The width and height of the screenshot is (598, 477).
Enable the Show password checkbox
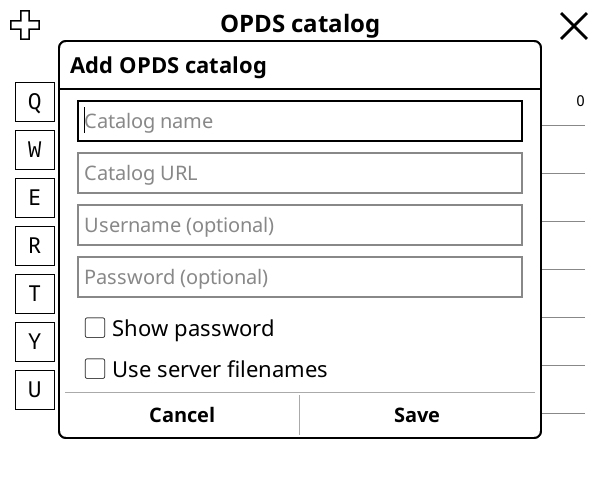click(x=95, y=328)
